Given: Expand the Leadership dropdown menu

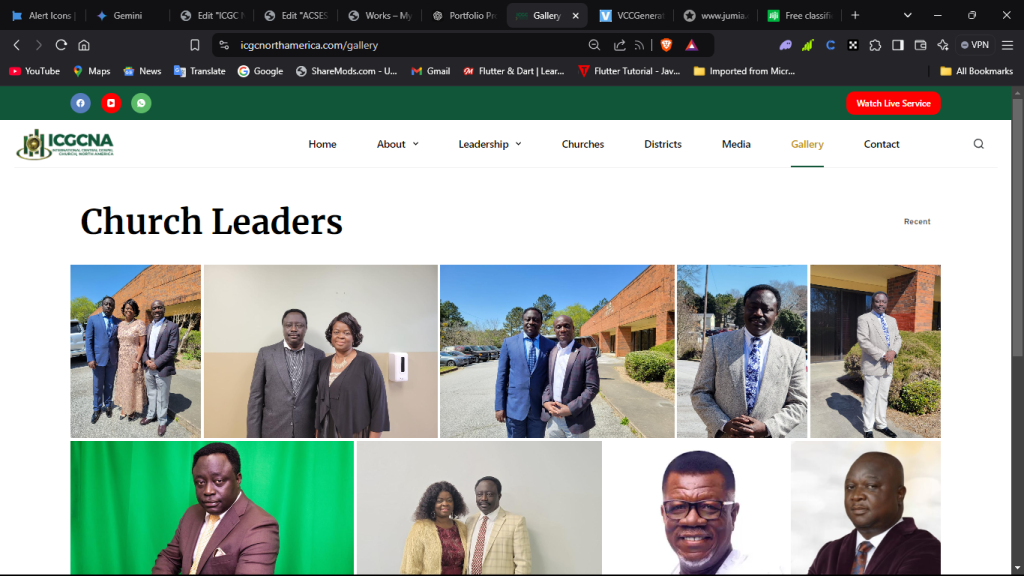Looking at the screenshot, I should tap(489, 144).
